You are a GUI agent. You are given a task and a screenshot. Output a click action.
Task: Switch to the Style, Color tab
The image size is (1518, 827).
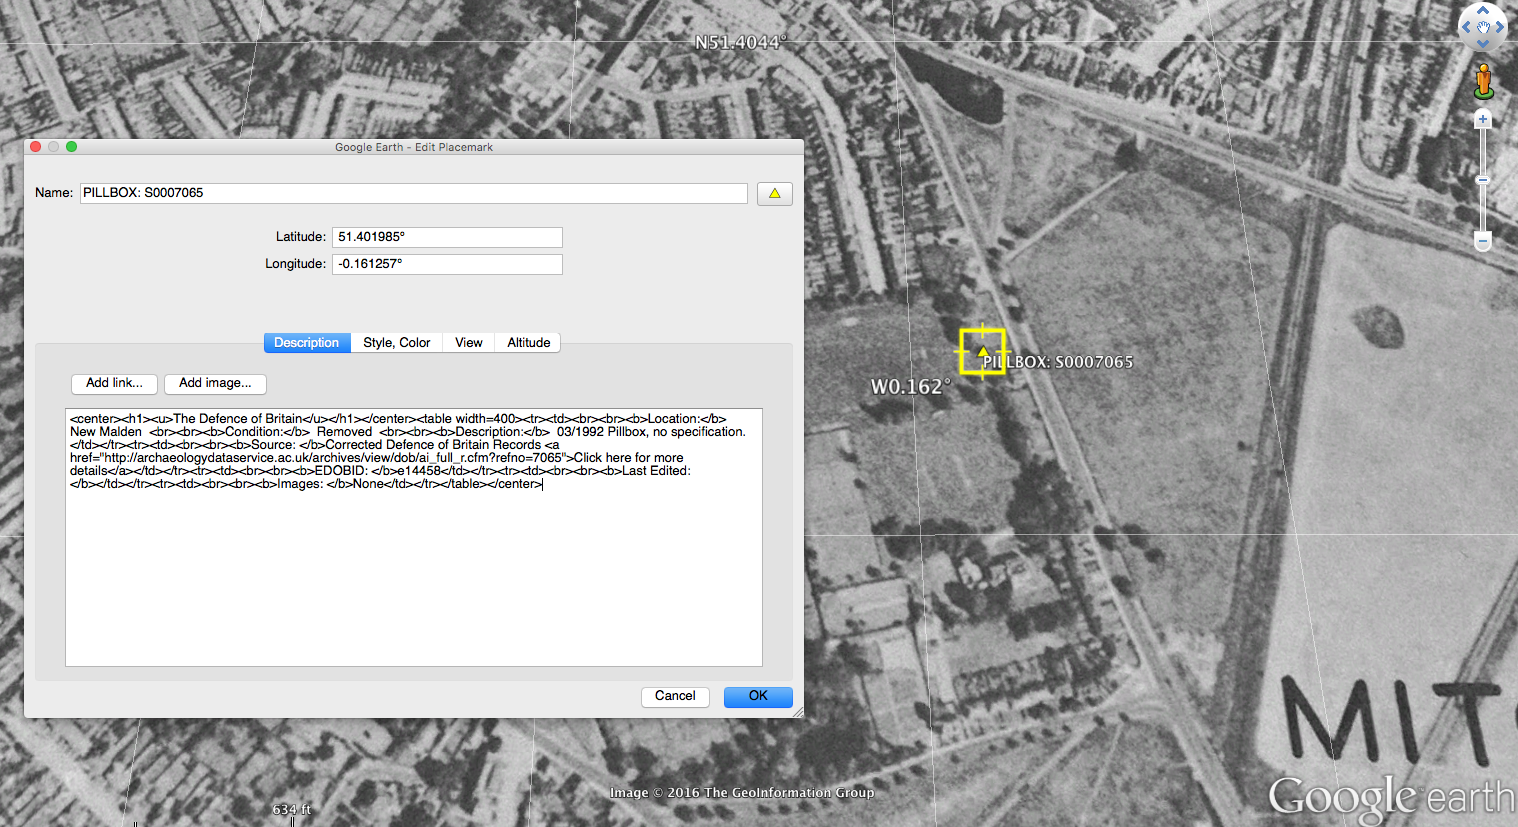click(x=396, y=343)
